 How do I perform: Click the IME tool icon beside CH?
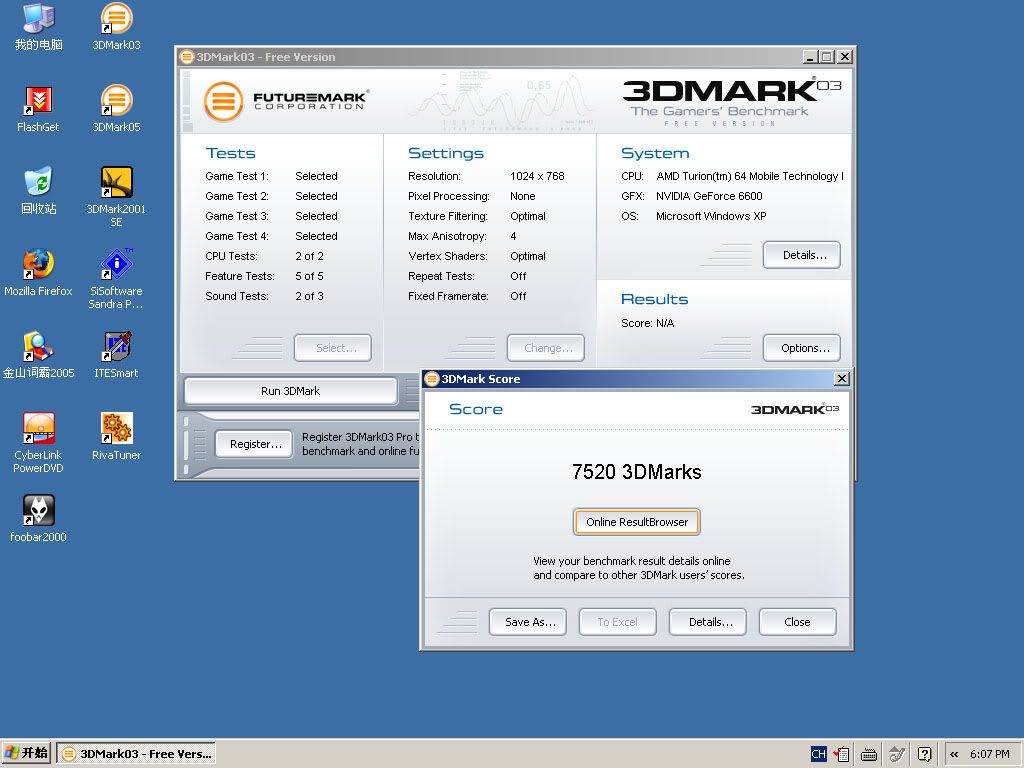[x=841, y=754]
